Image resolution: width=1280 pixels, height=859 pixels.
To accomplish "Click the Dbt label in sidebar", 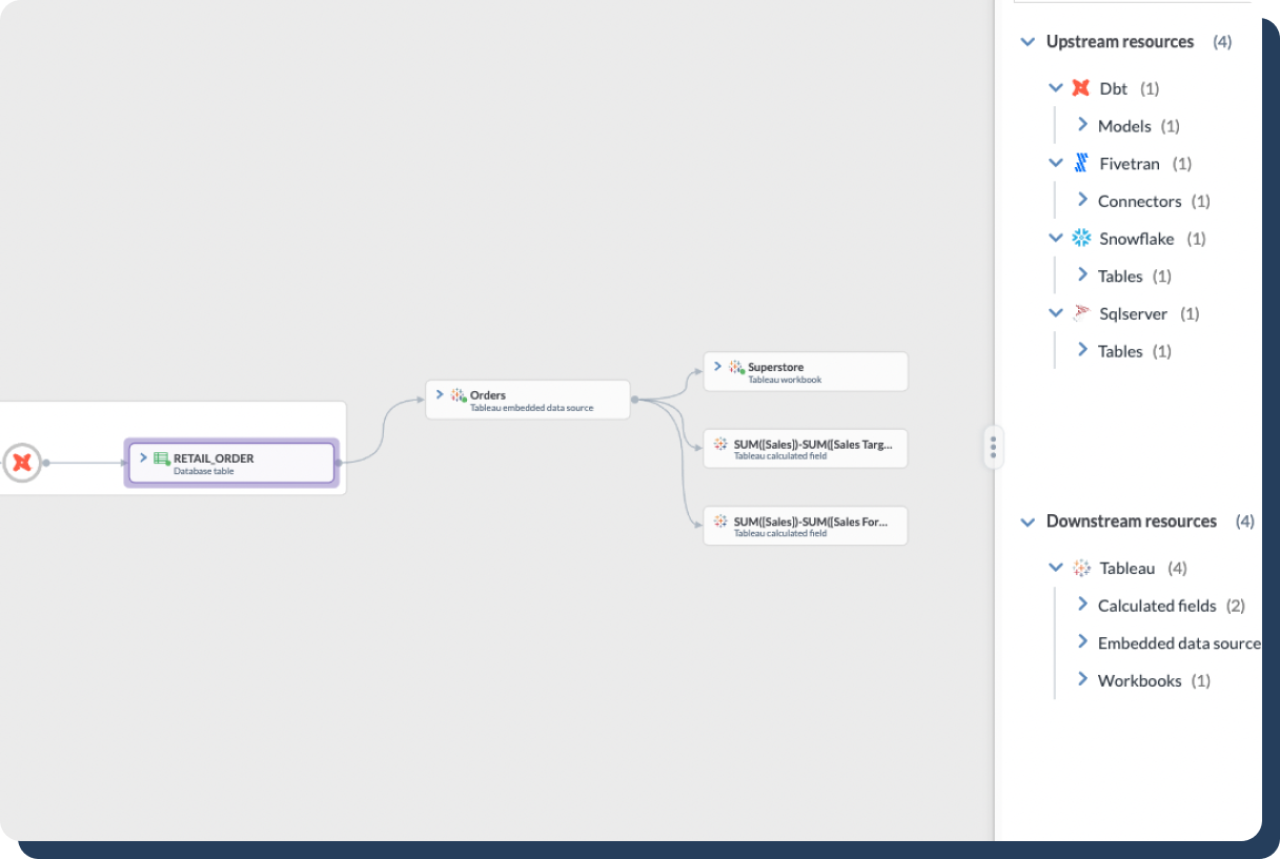I will pyautogui.click(x=1113, y=89).
